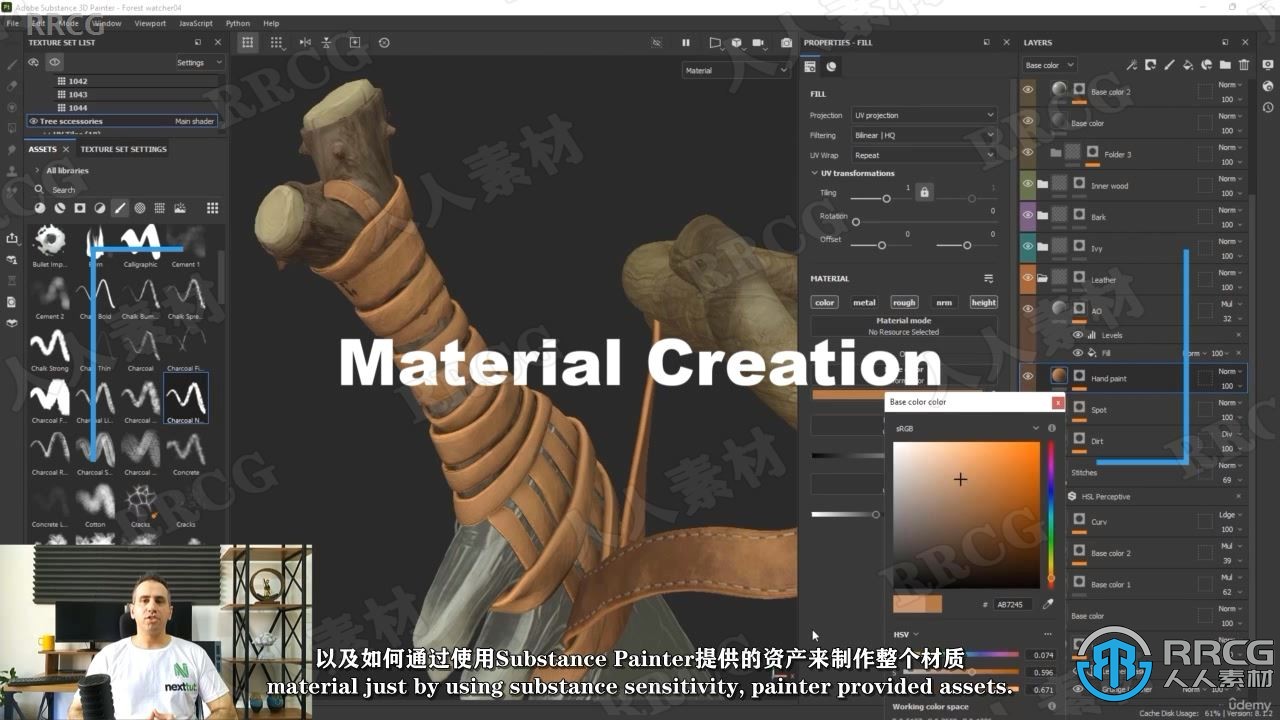Screen dimensions: 1280x720
Task: Hide the Leather folder layer
Action: 1027,278
